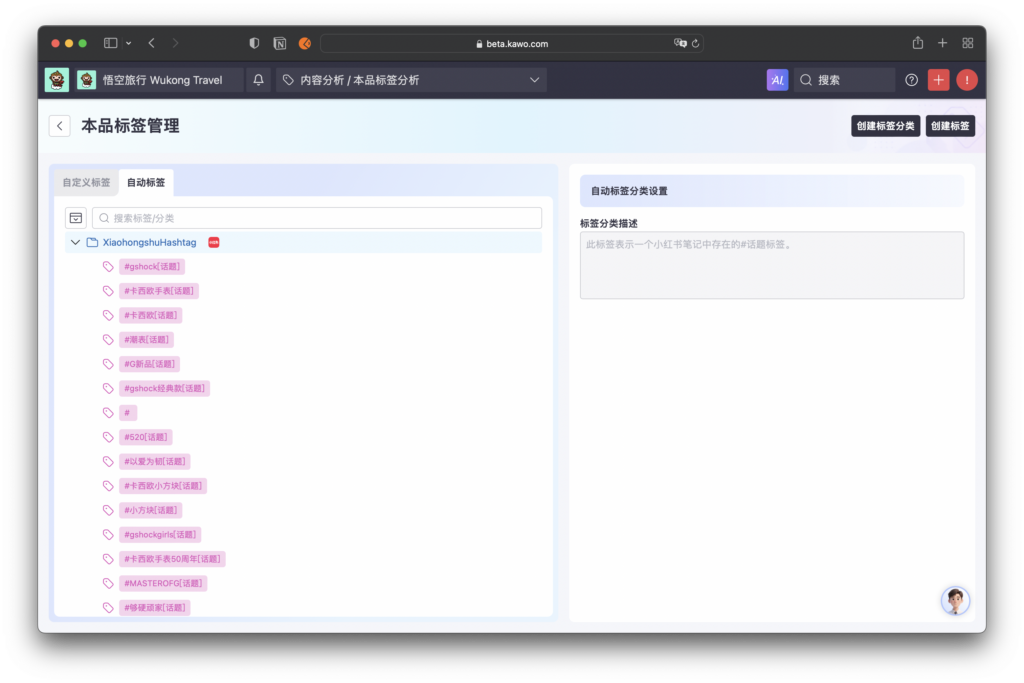
Task: Click the red plus create icon
Action: [x=938, y=80]
